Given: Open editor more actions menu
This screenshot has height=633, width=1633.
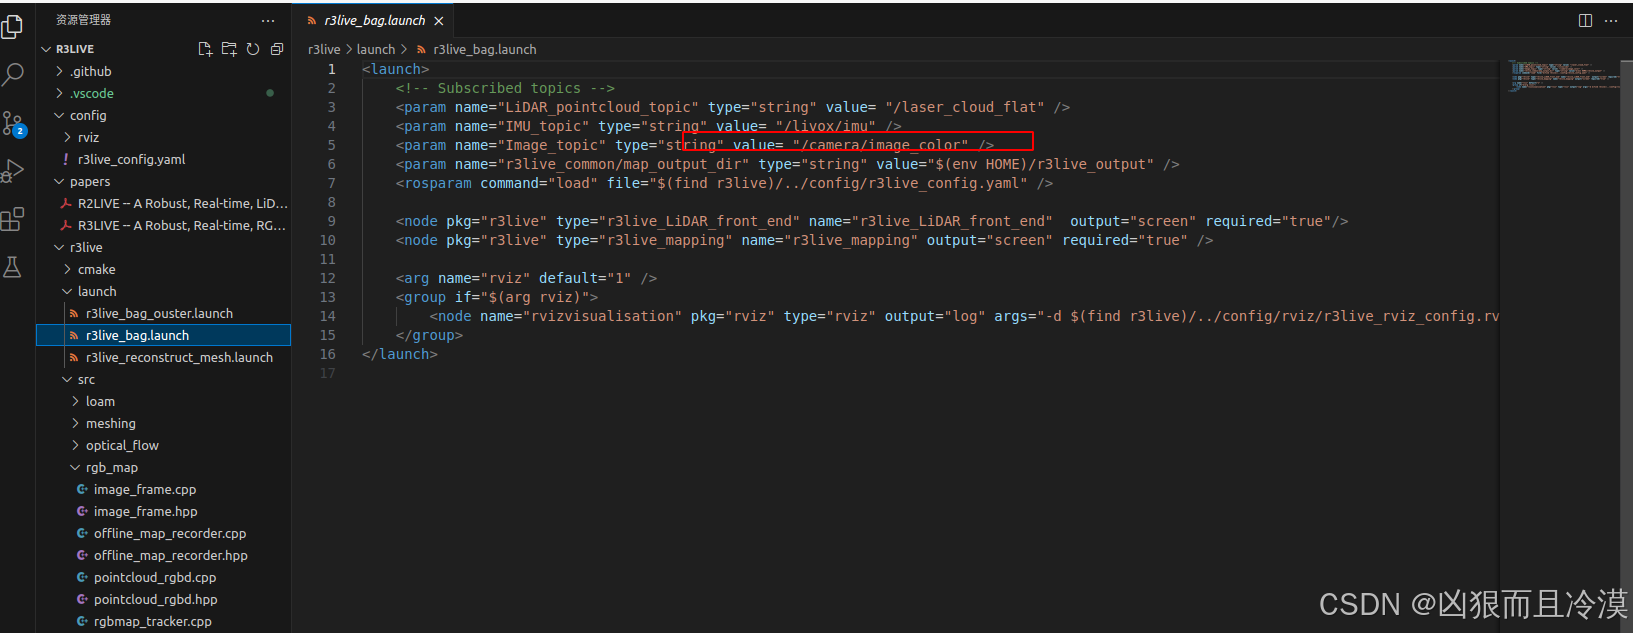Looking at the screenshot, I should coord(1611,20).
